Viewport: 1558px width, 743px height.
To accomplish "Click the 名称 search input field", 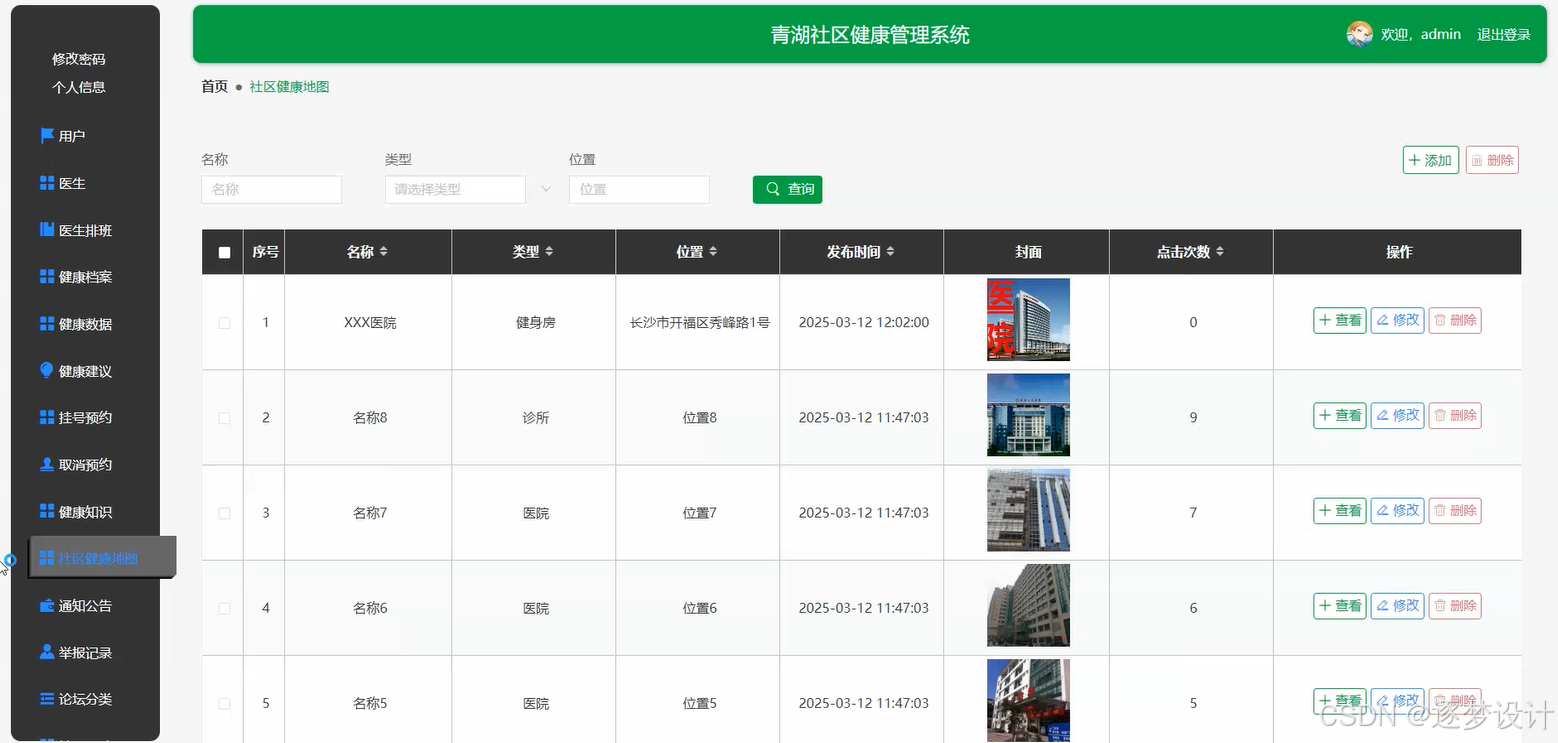I will [x=271, y=189].
